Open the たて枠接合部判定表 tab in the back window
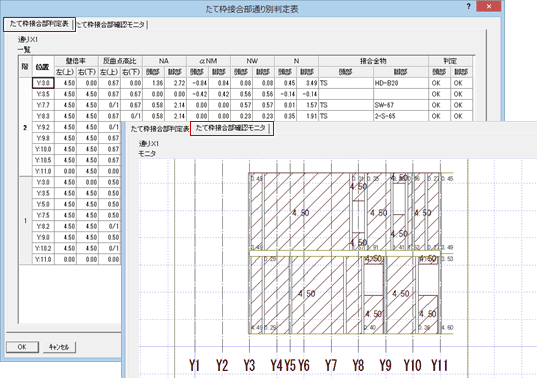Viewport: 537px width, 378px height. coord(39,24)
